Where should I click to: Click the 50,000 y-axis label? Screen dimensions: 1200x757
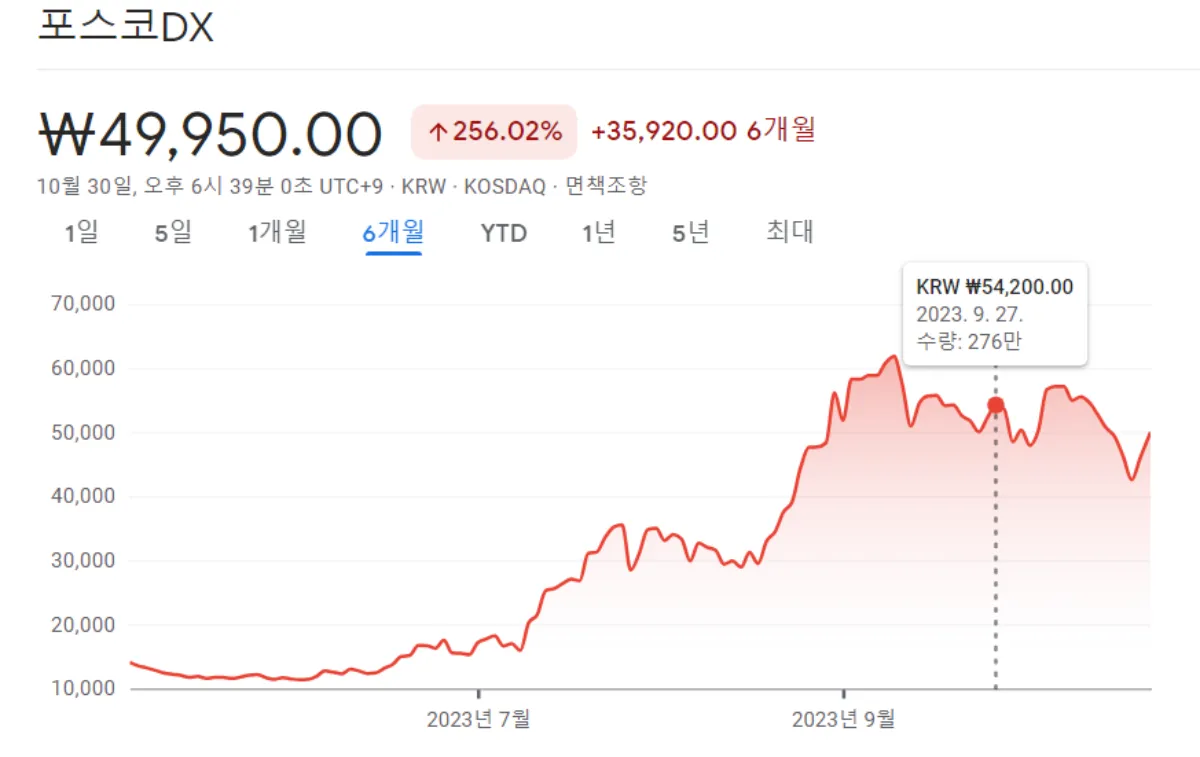82,432
